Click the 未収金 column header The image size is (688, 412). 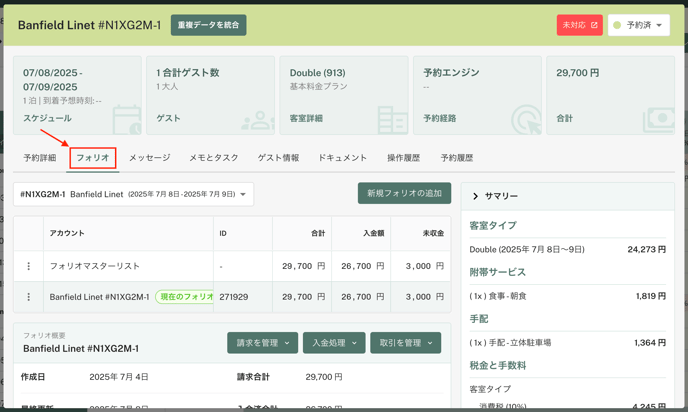[x=433, y=233]
